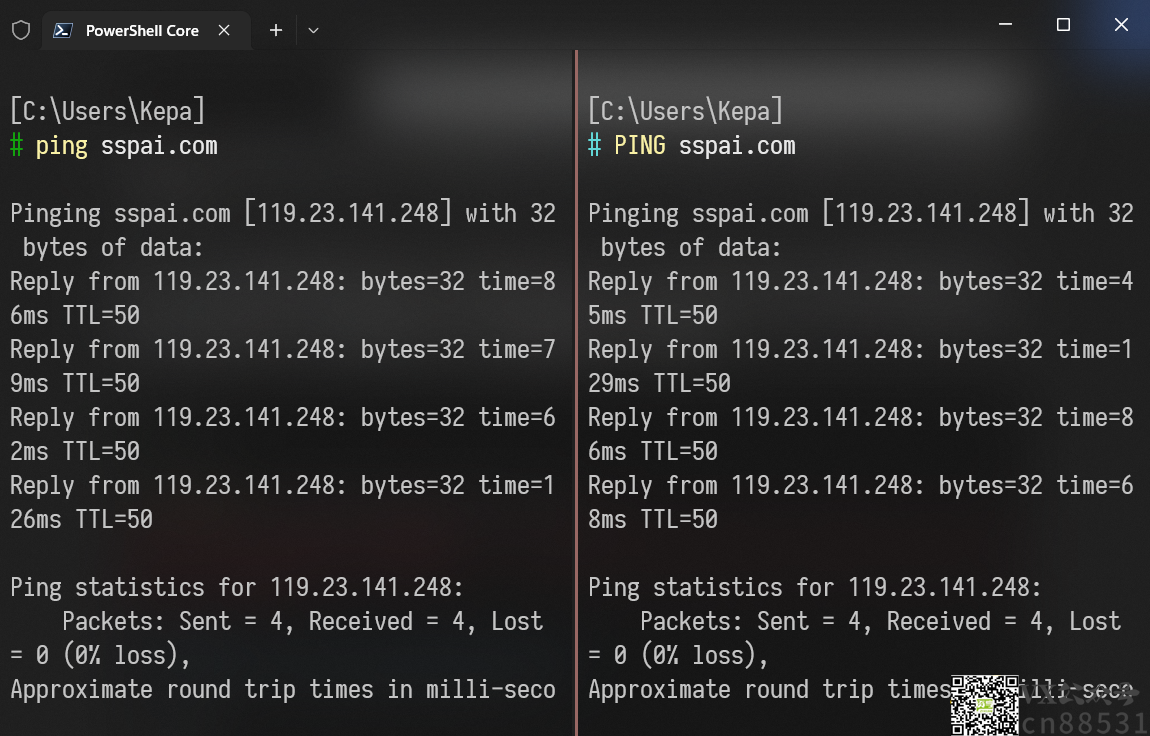Click the '126ms TTL=50' line in left pane
The height and width of the screenshot is (736, 1150).
pos(81,519)
